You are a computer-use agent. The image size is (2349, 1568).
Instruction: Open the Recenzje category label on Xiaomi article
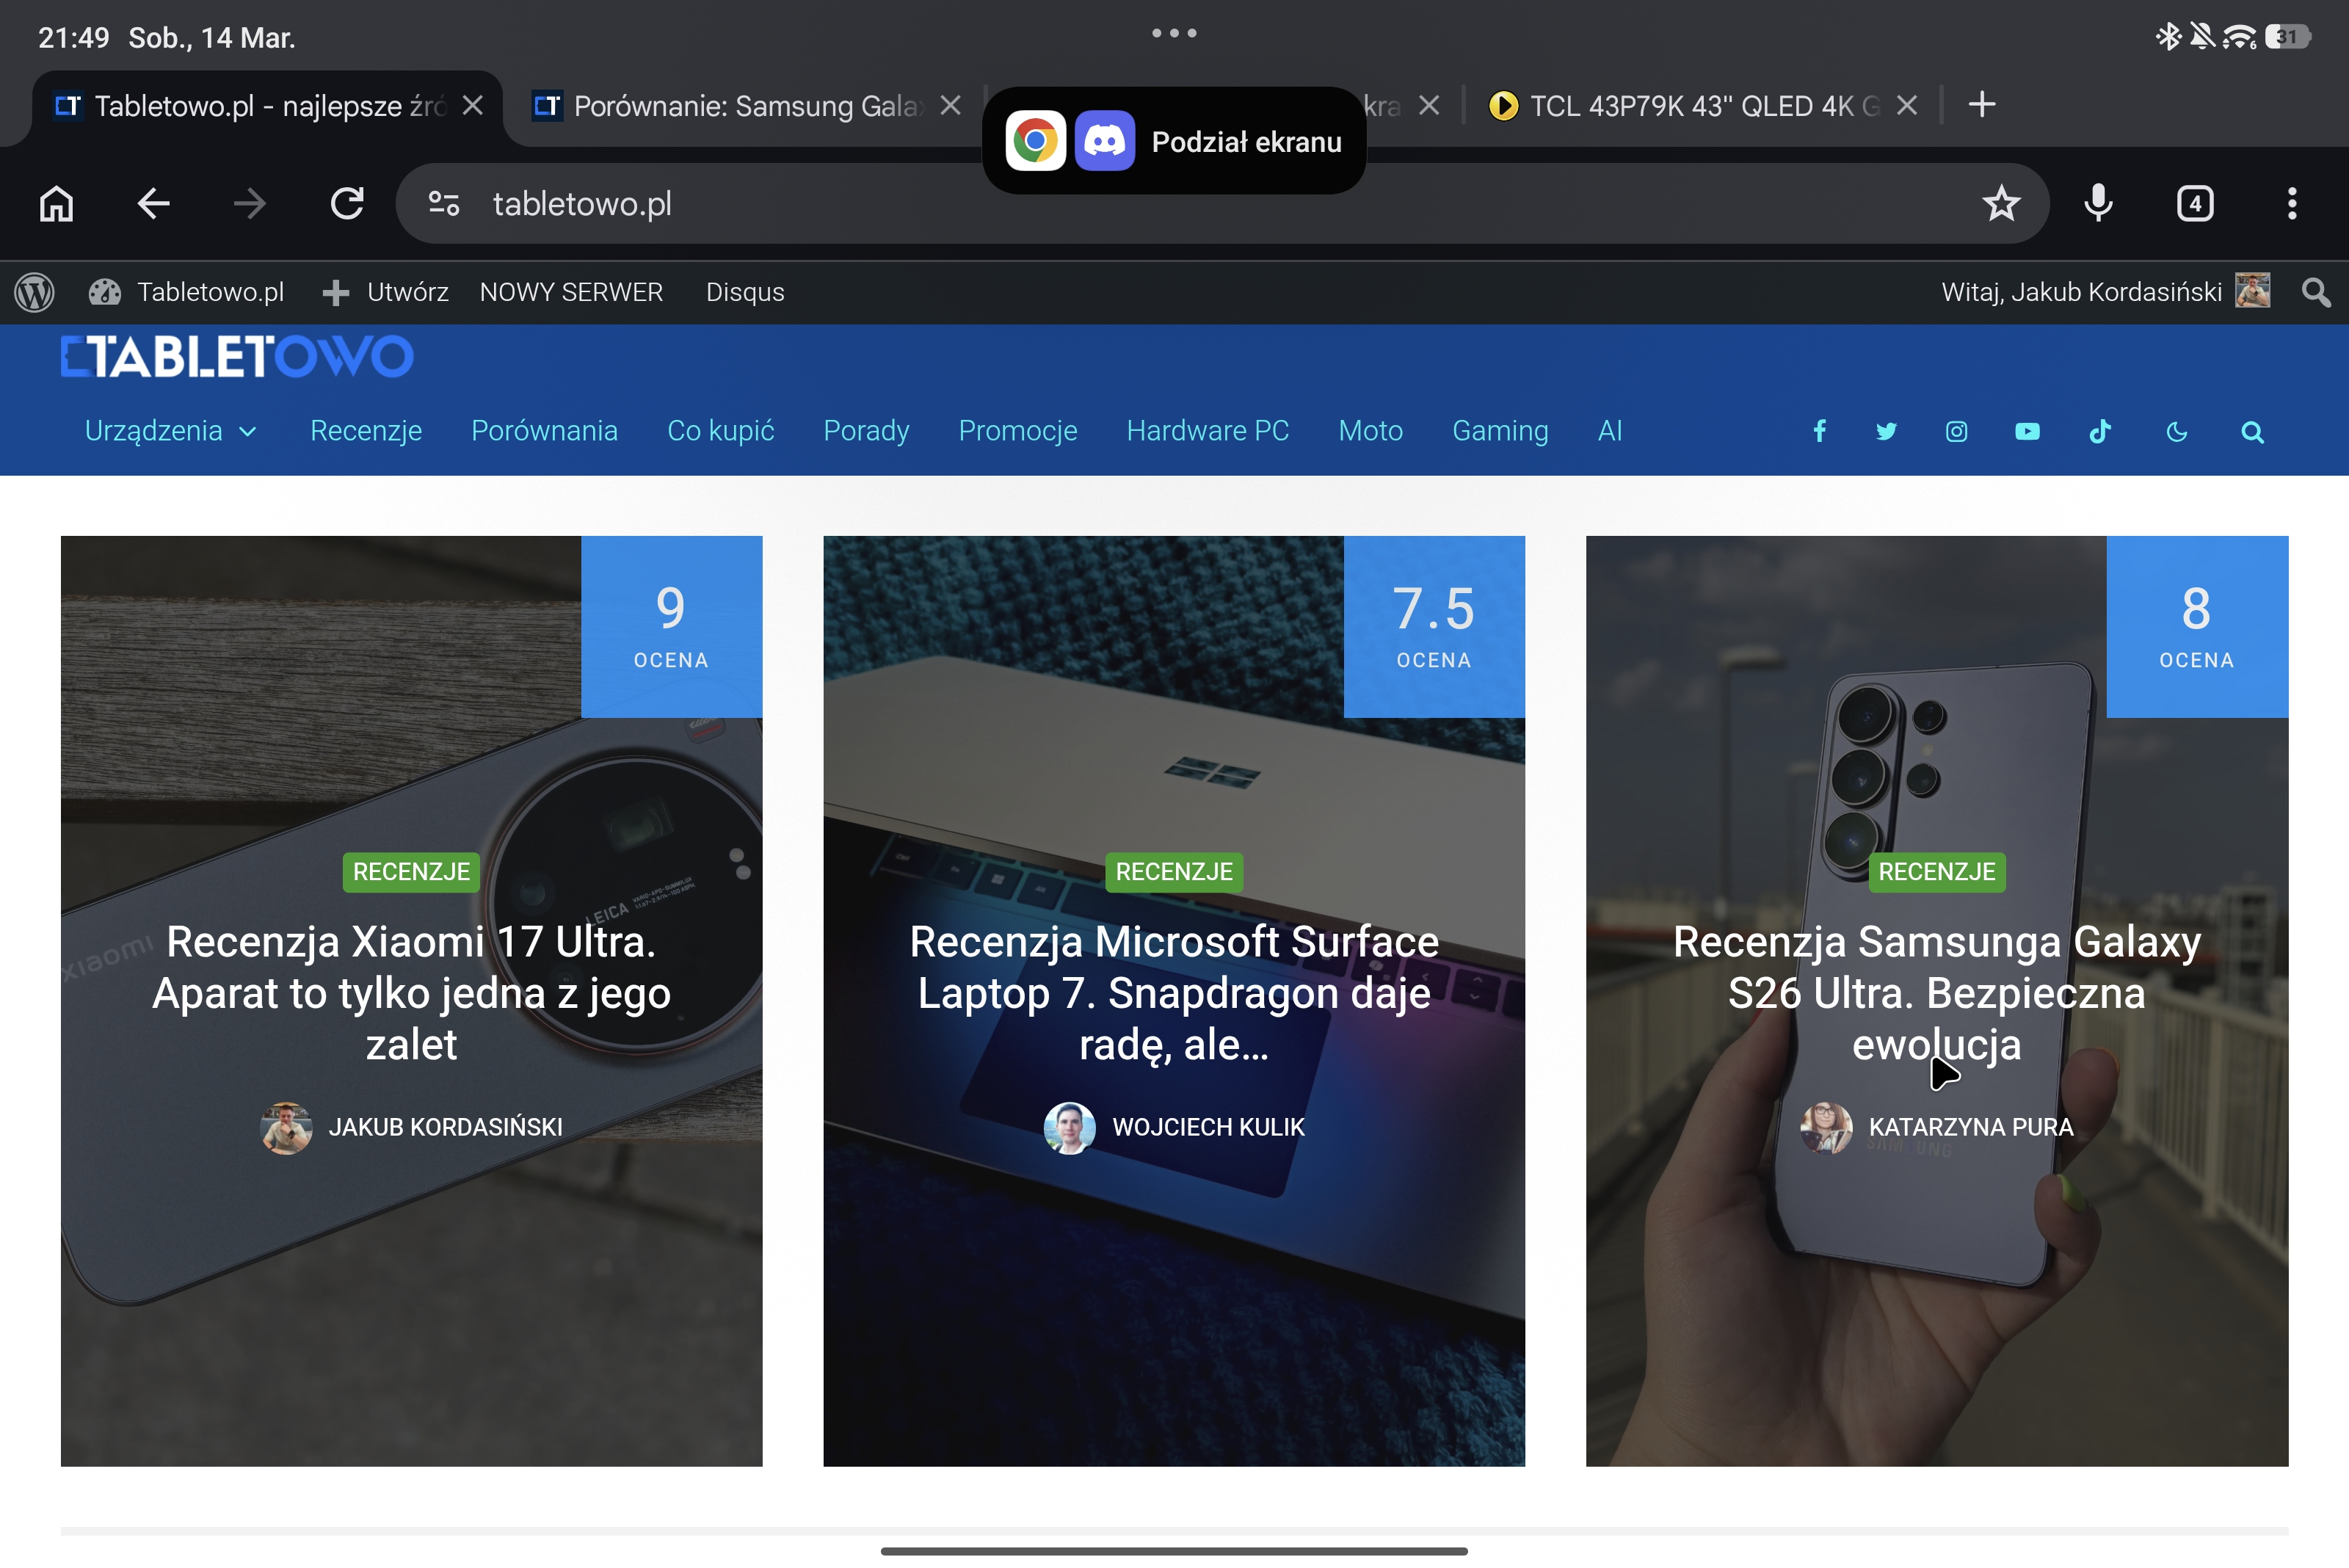(x=411, y=871)
